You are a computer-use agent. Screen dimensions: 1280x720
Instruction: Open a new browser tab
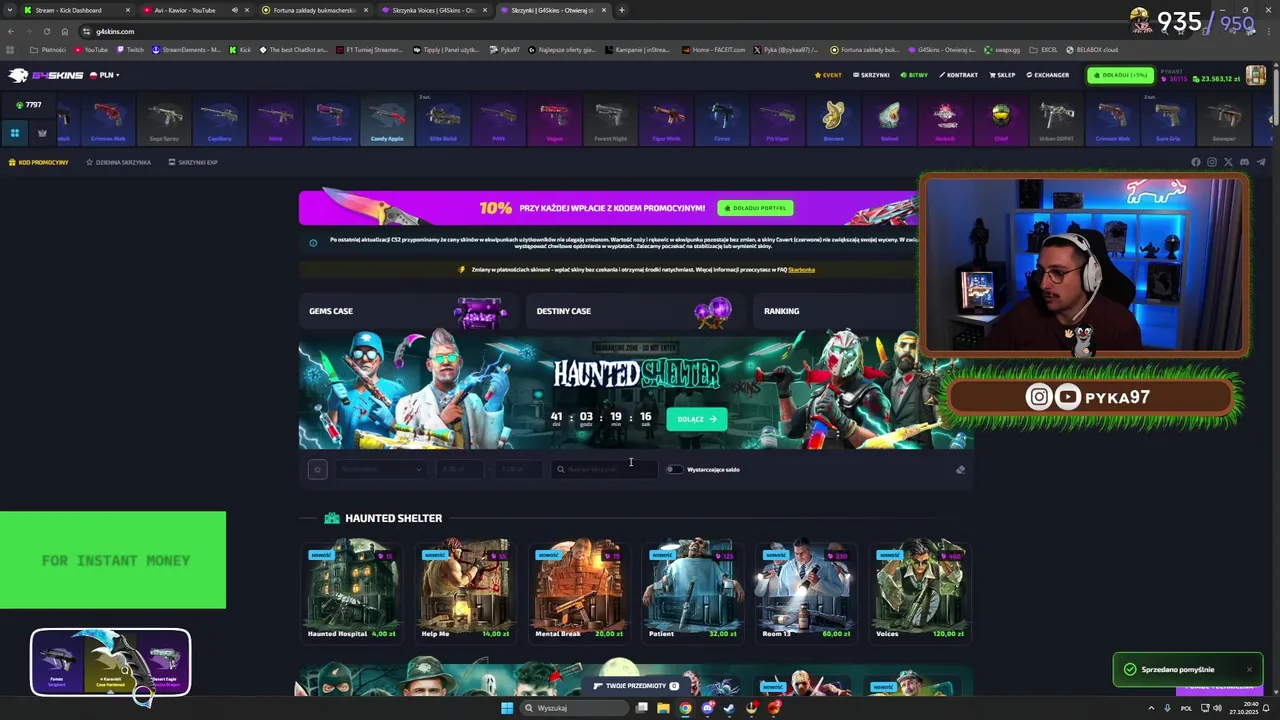622,10
